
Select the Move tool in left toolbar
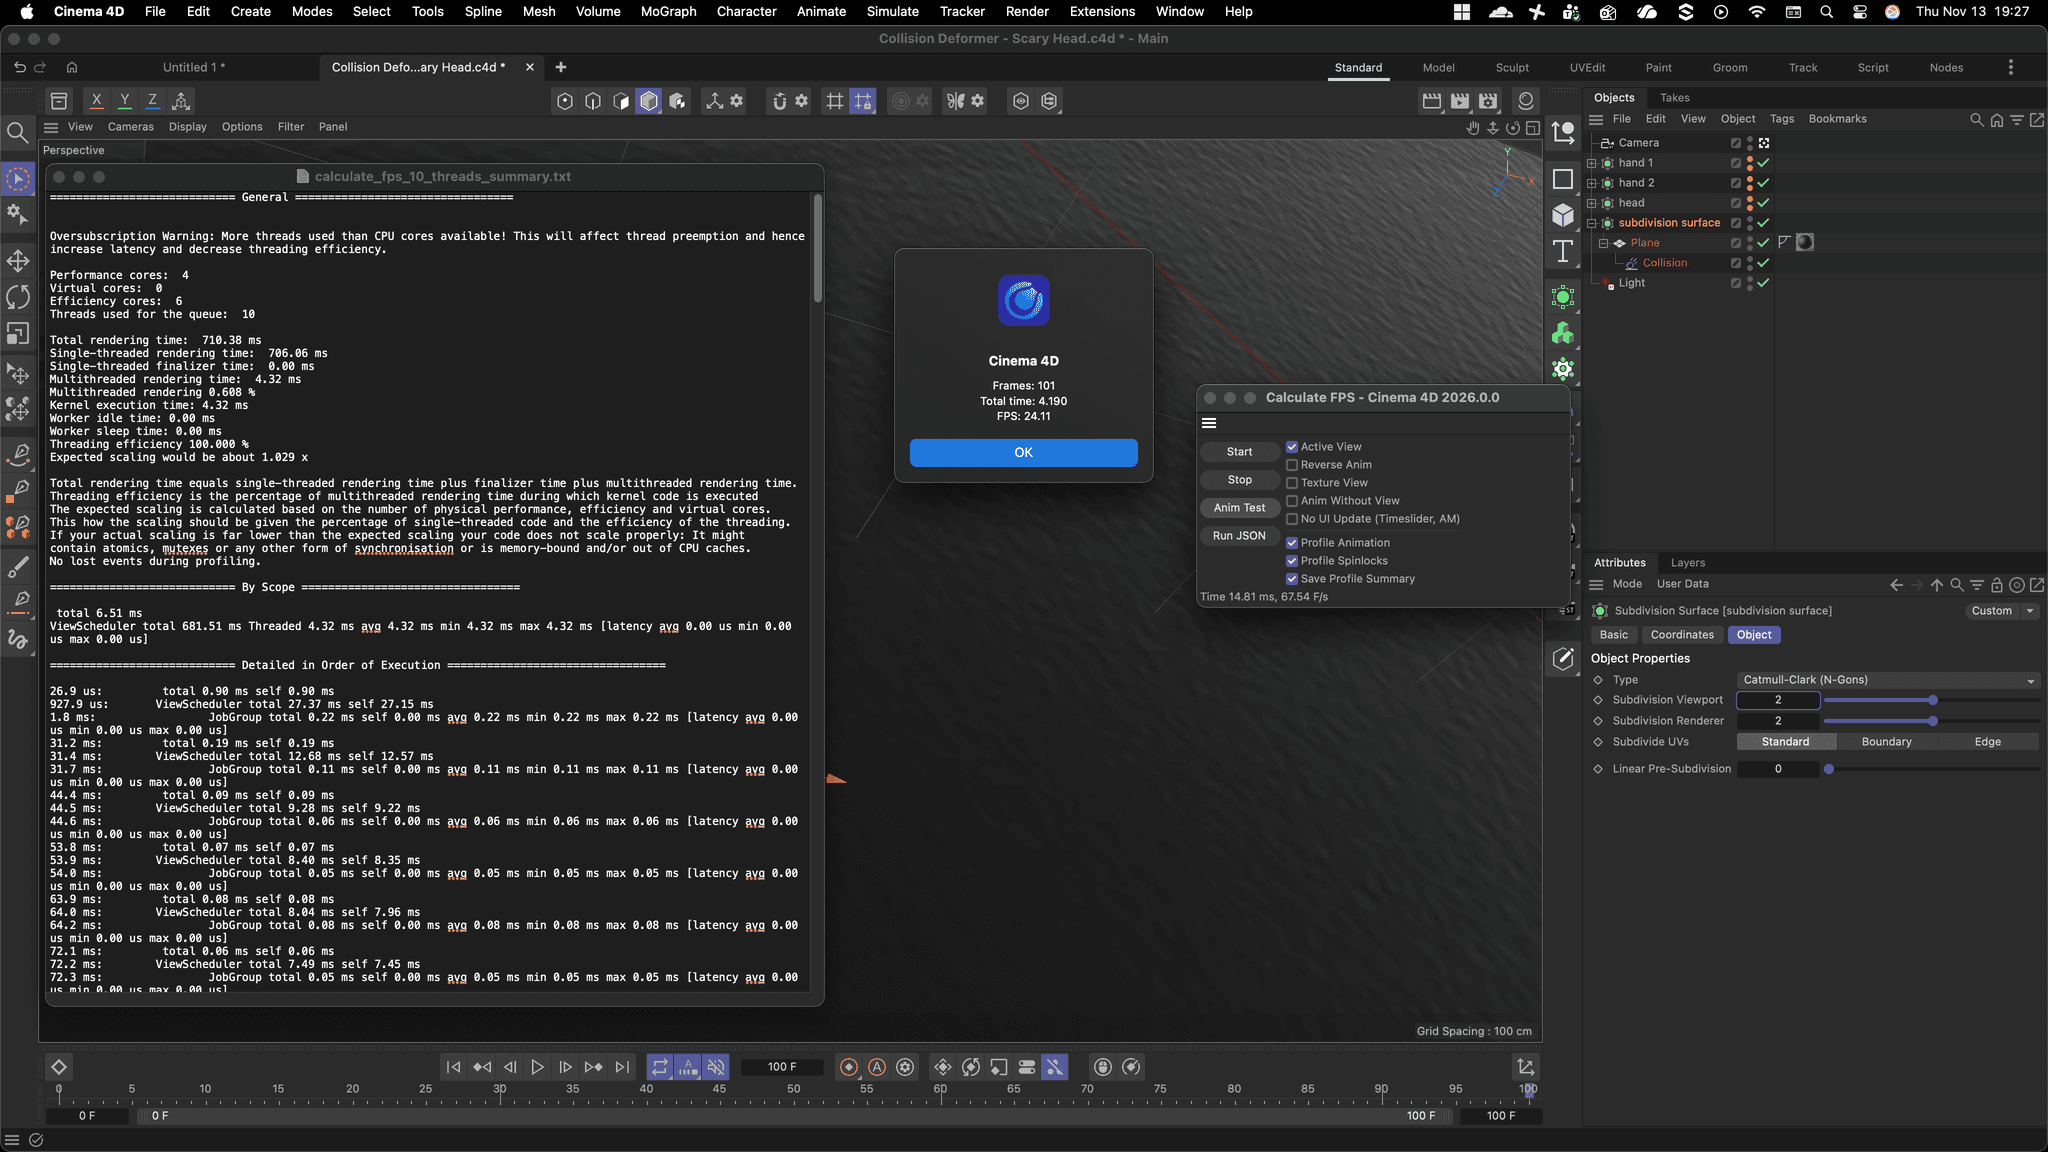(x=18, y=261)
